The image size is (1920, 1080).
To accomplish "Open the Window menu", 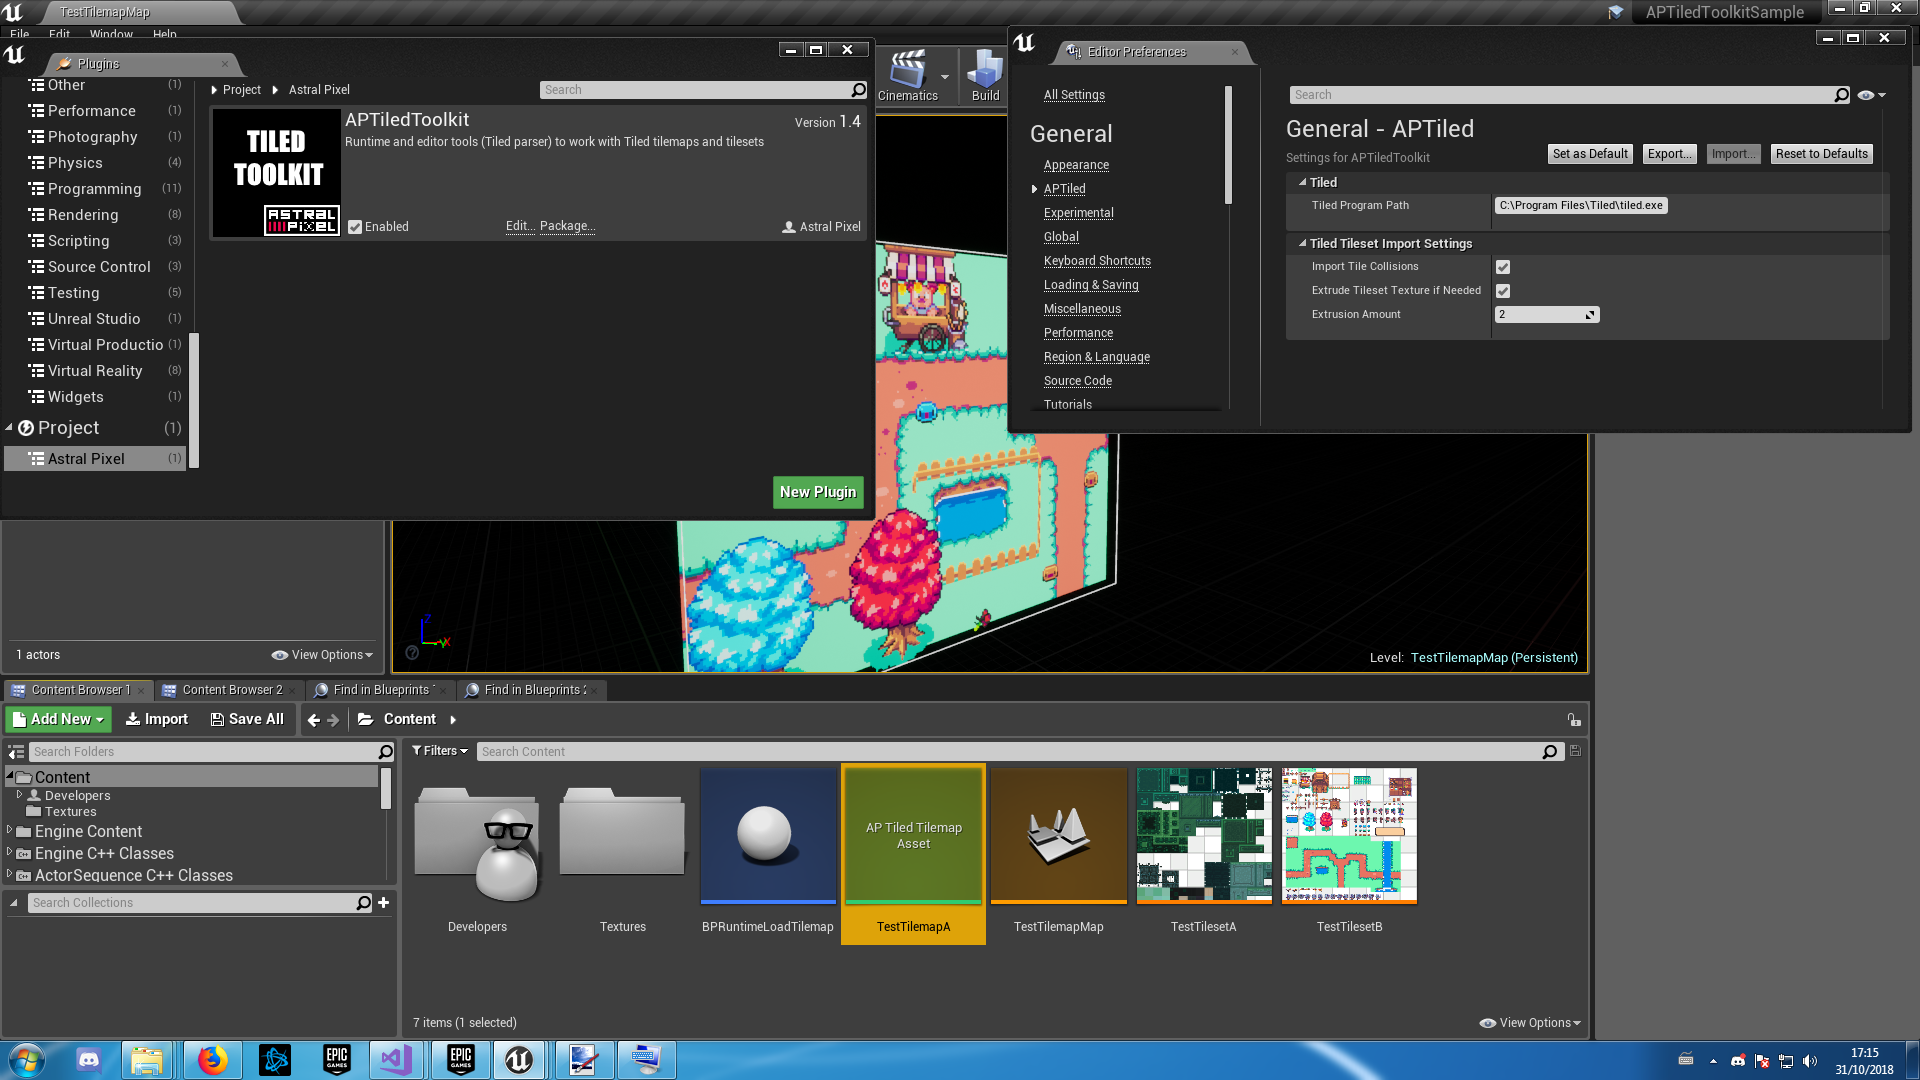I will [x=110, y=33].
